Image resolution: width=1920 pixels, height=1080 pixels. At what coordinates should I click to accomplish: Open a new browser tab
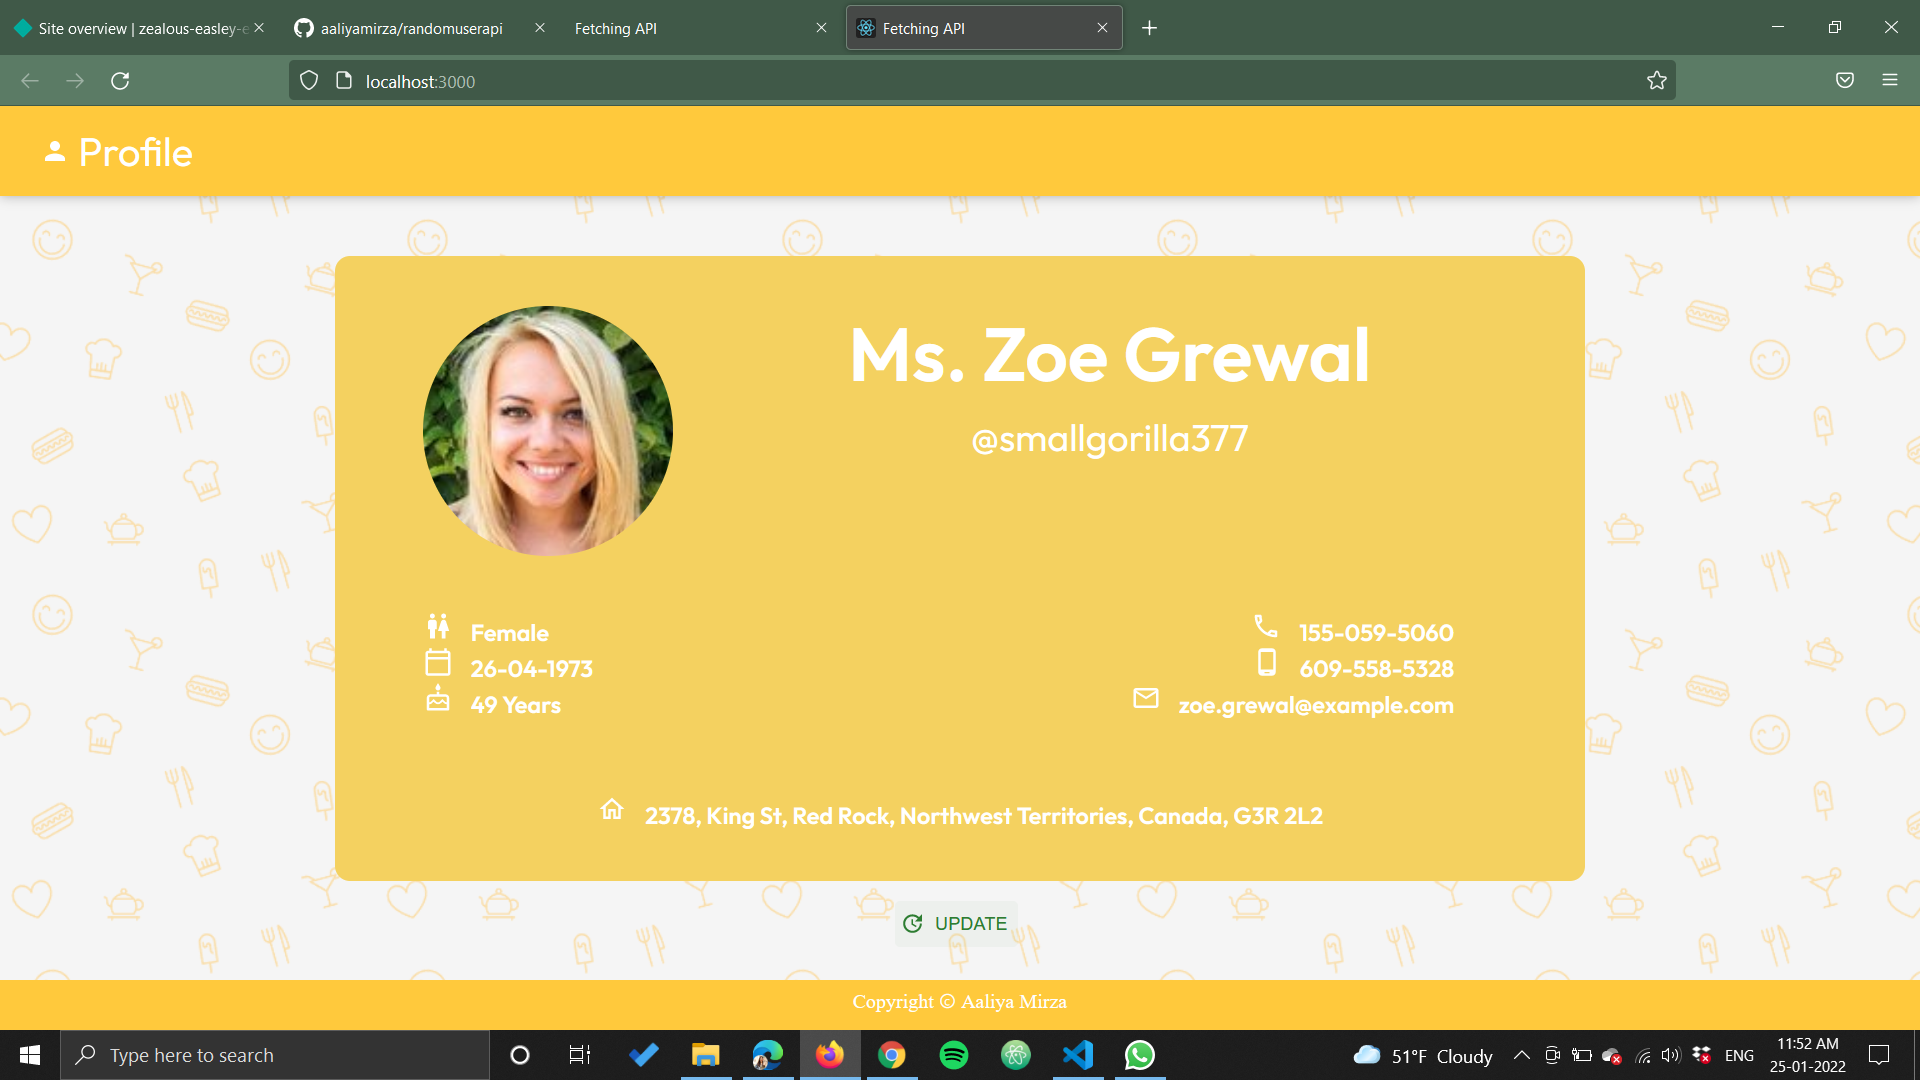click(1149, 28)
